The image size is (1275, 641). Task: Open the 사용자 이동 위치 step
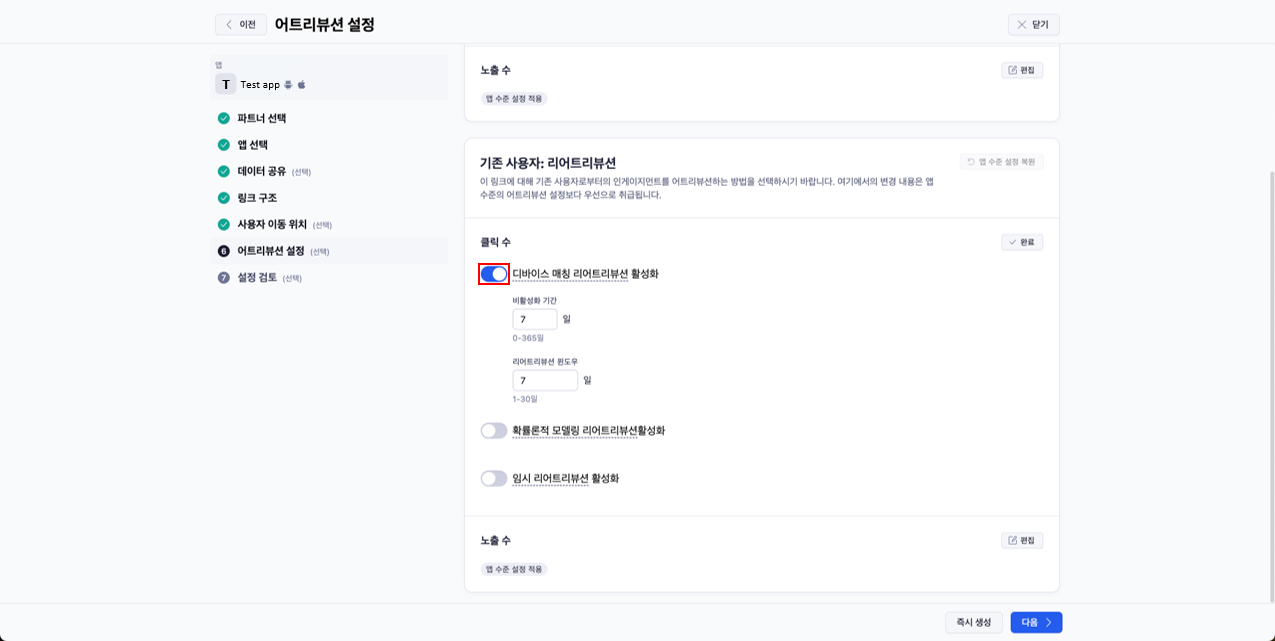(271, 225)
